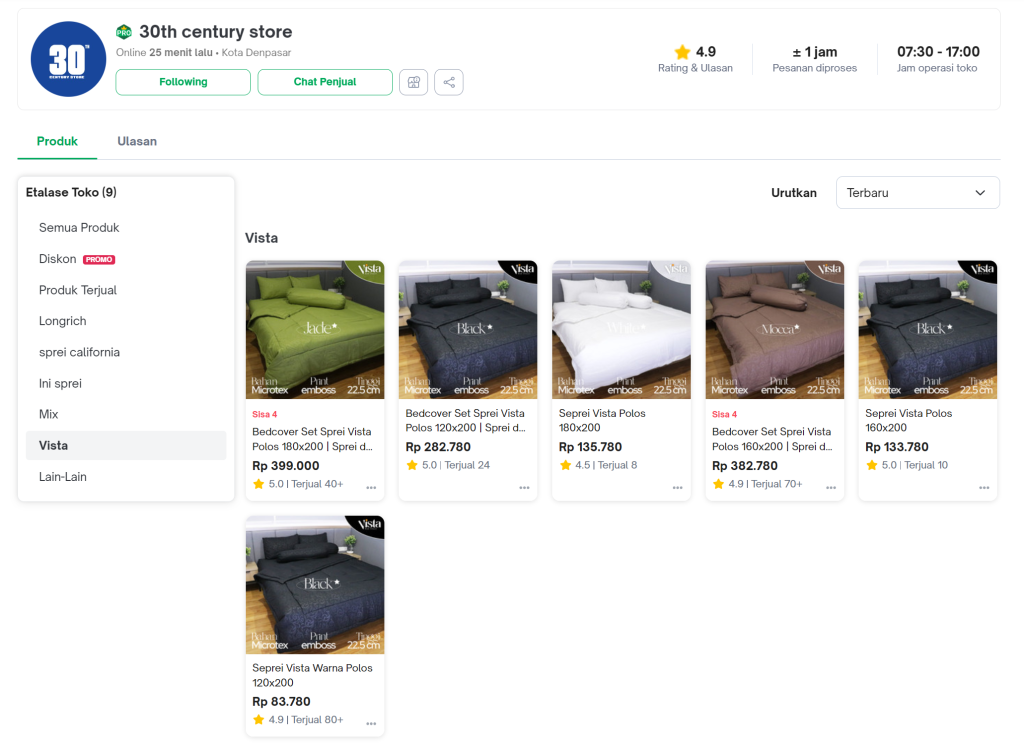Click the Bedcover Set Sprei Vista 160x200 title

[x=771, y=439]
